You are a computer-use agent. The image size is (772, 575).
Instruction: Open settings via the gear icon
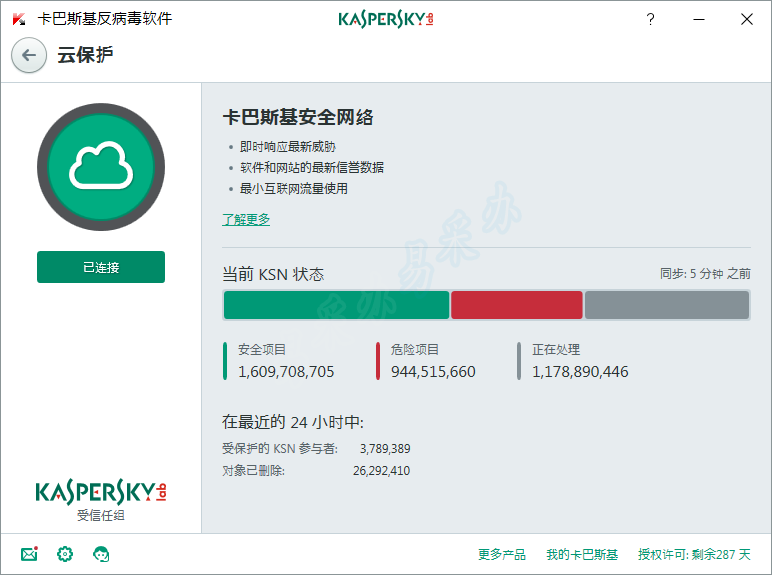click(65, 554)
